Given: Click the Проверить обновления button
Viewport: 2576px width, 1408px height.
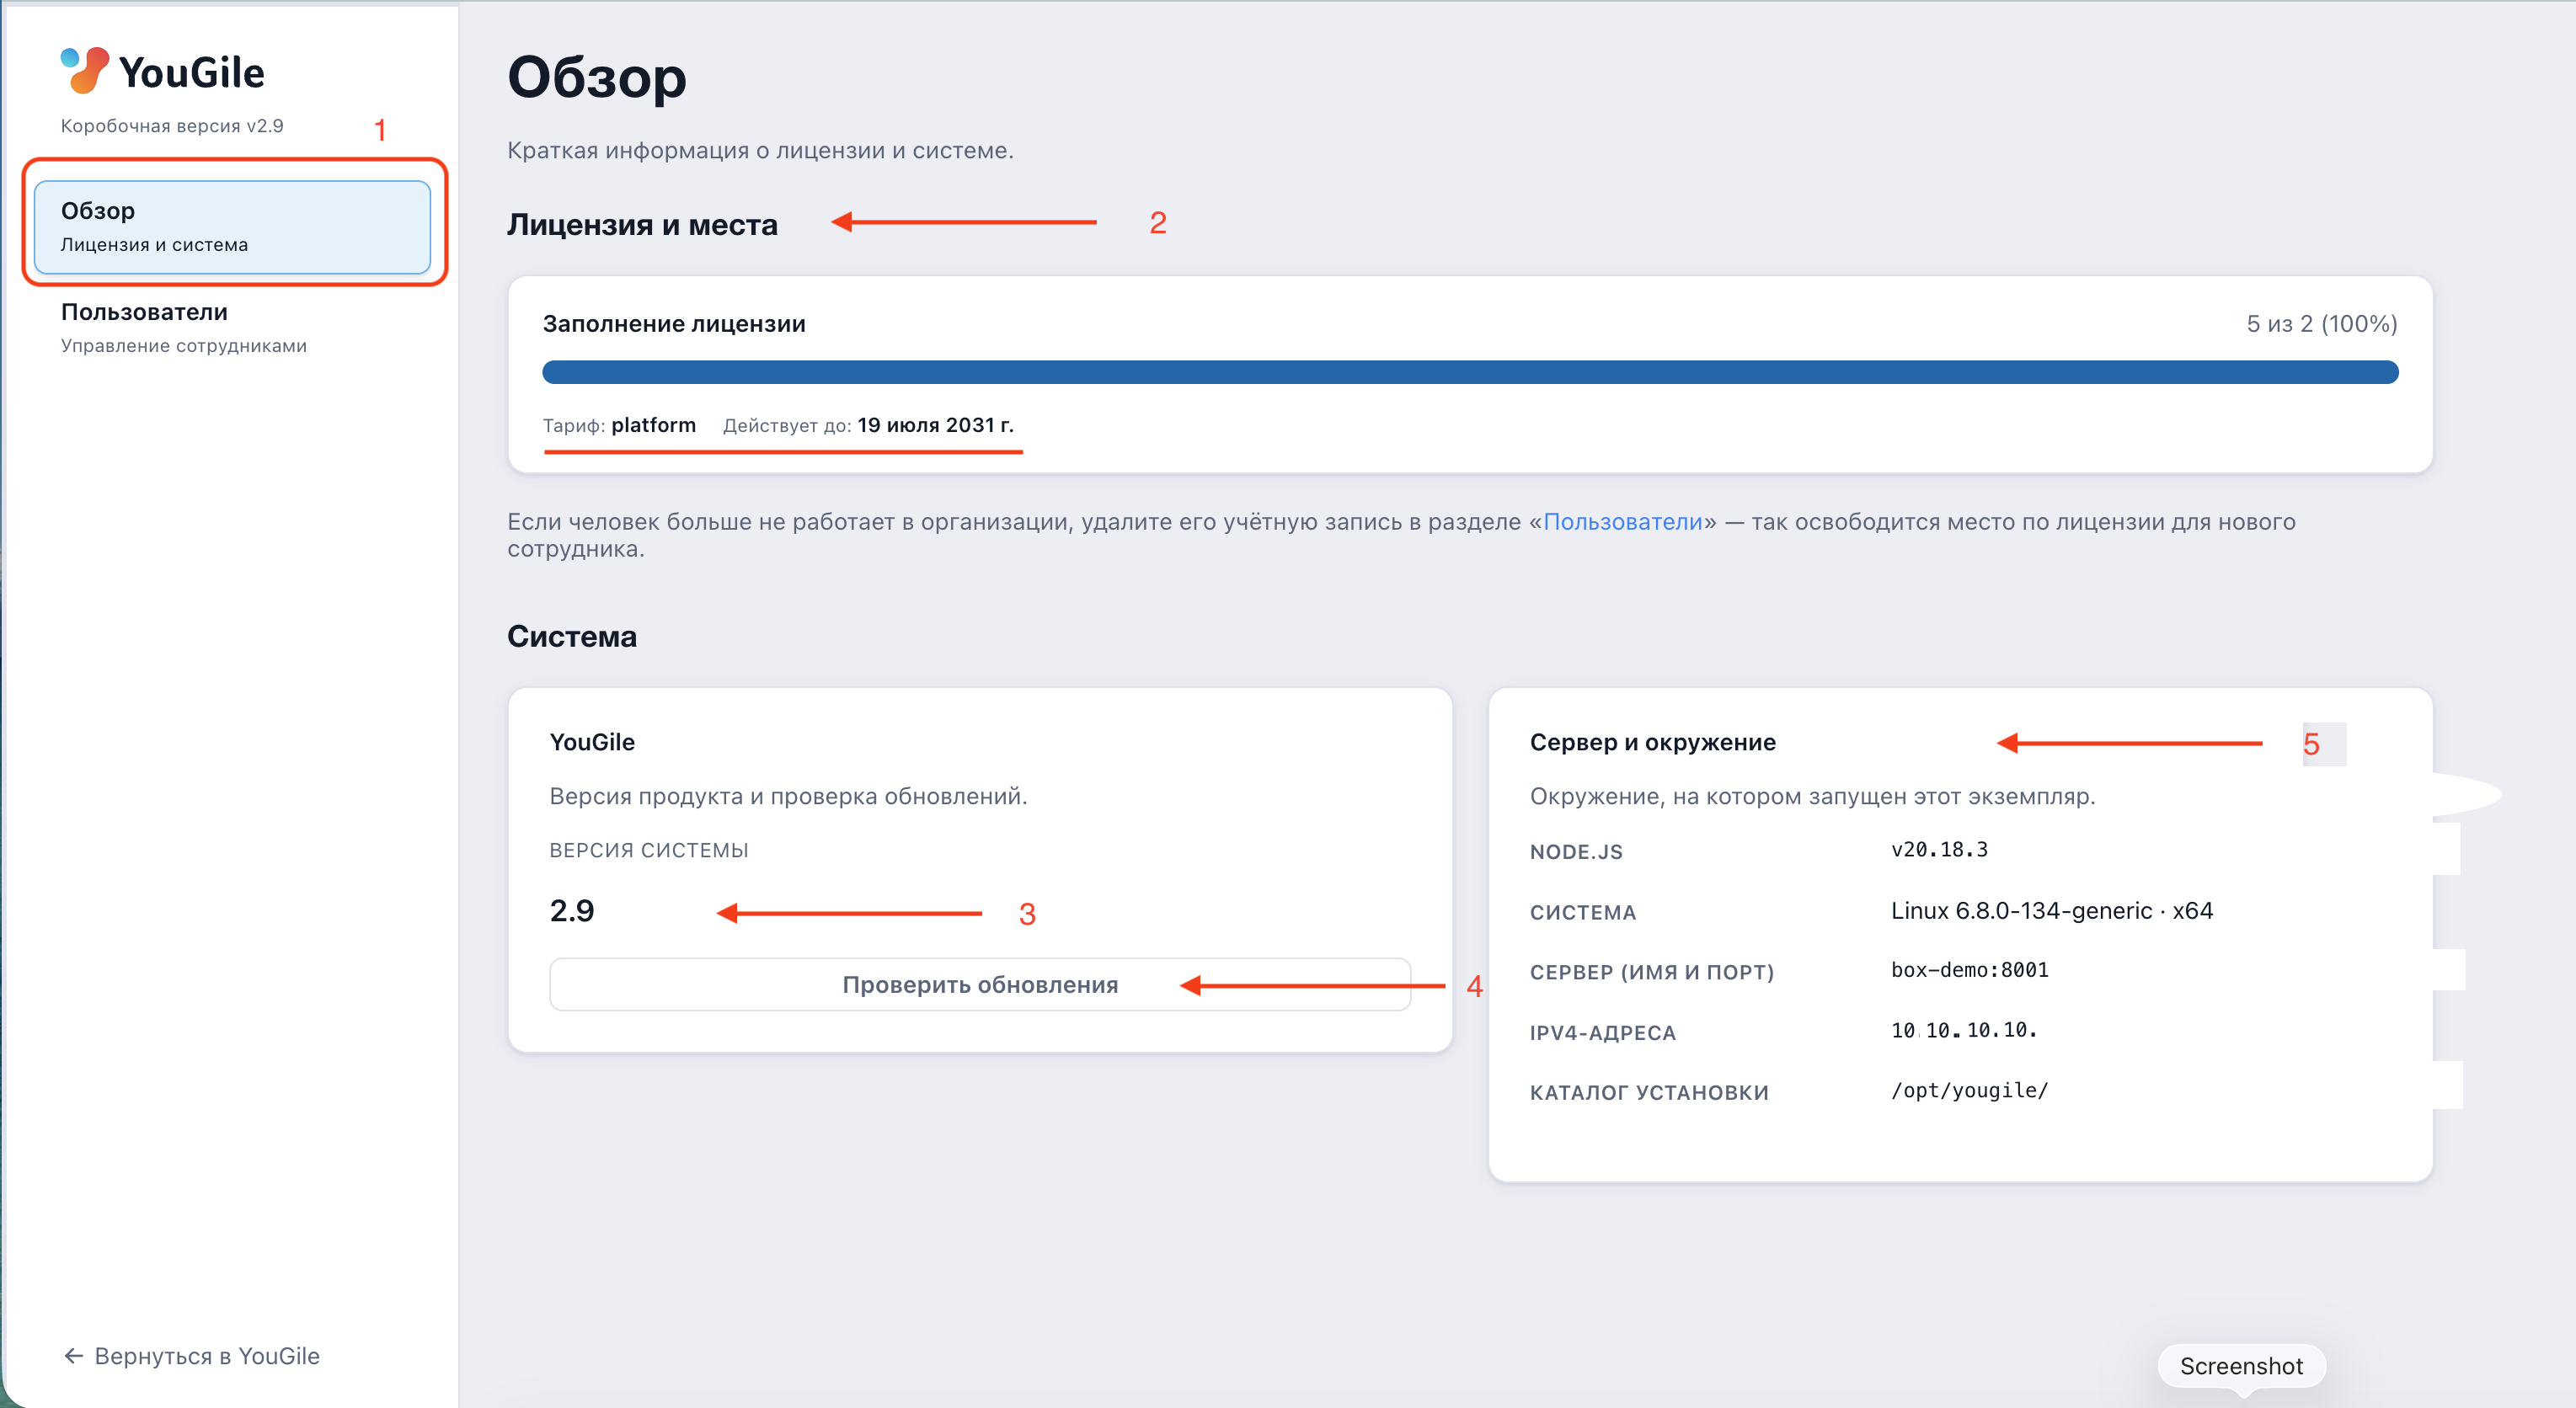Looking at the screenshot, I should click(x=980, y=985).
